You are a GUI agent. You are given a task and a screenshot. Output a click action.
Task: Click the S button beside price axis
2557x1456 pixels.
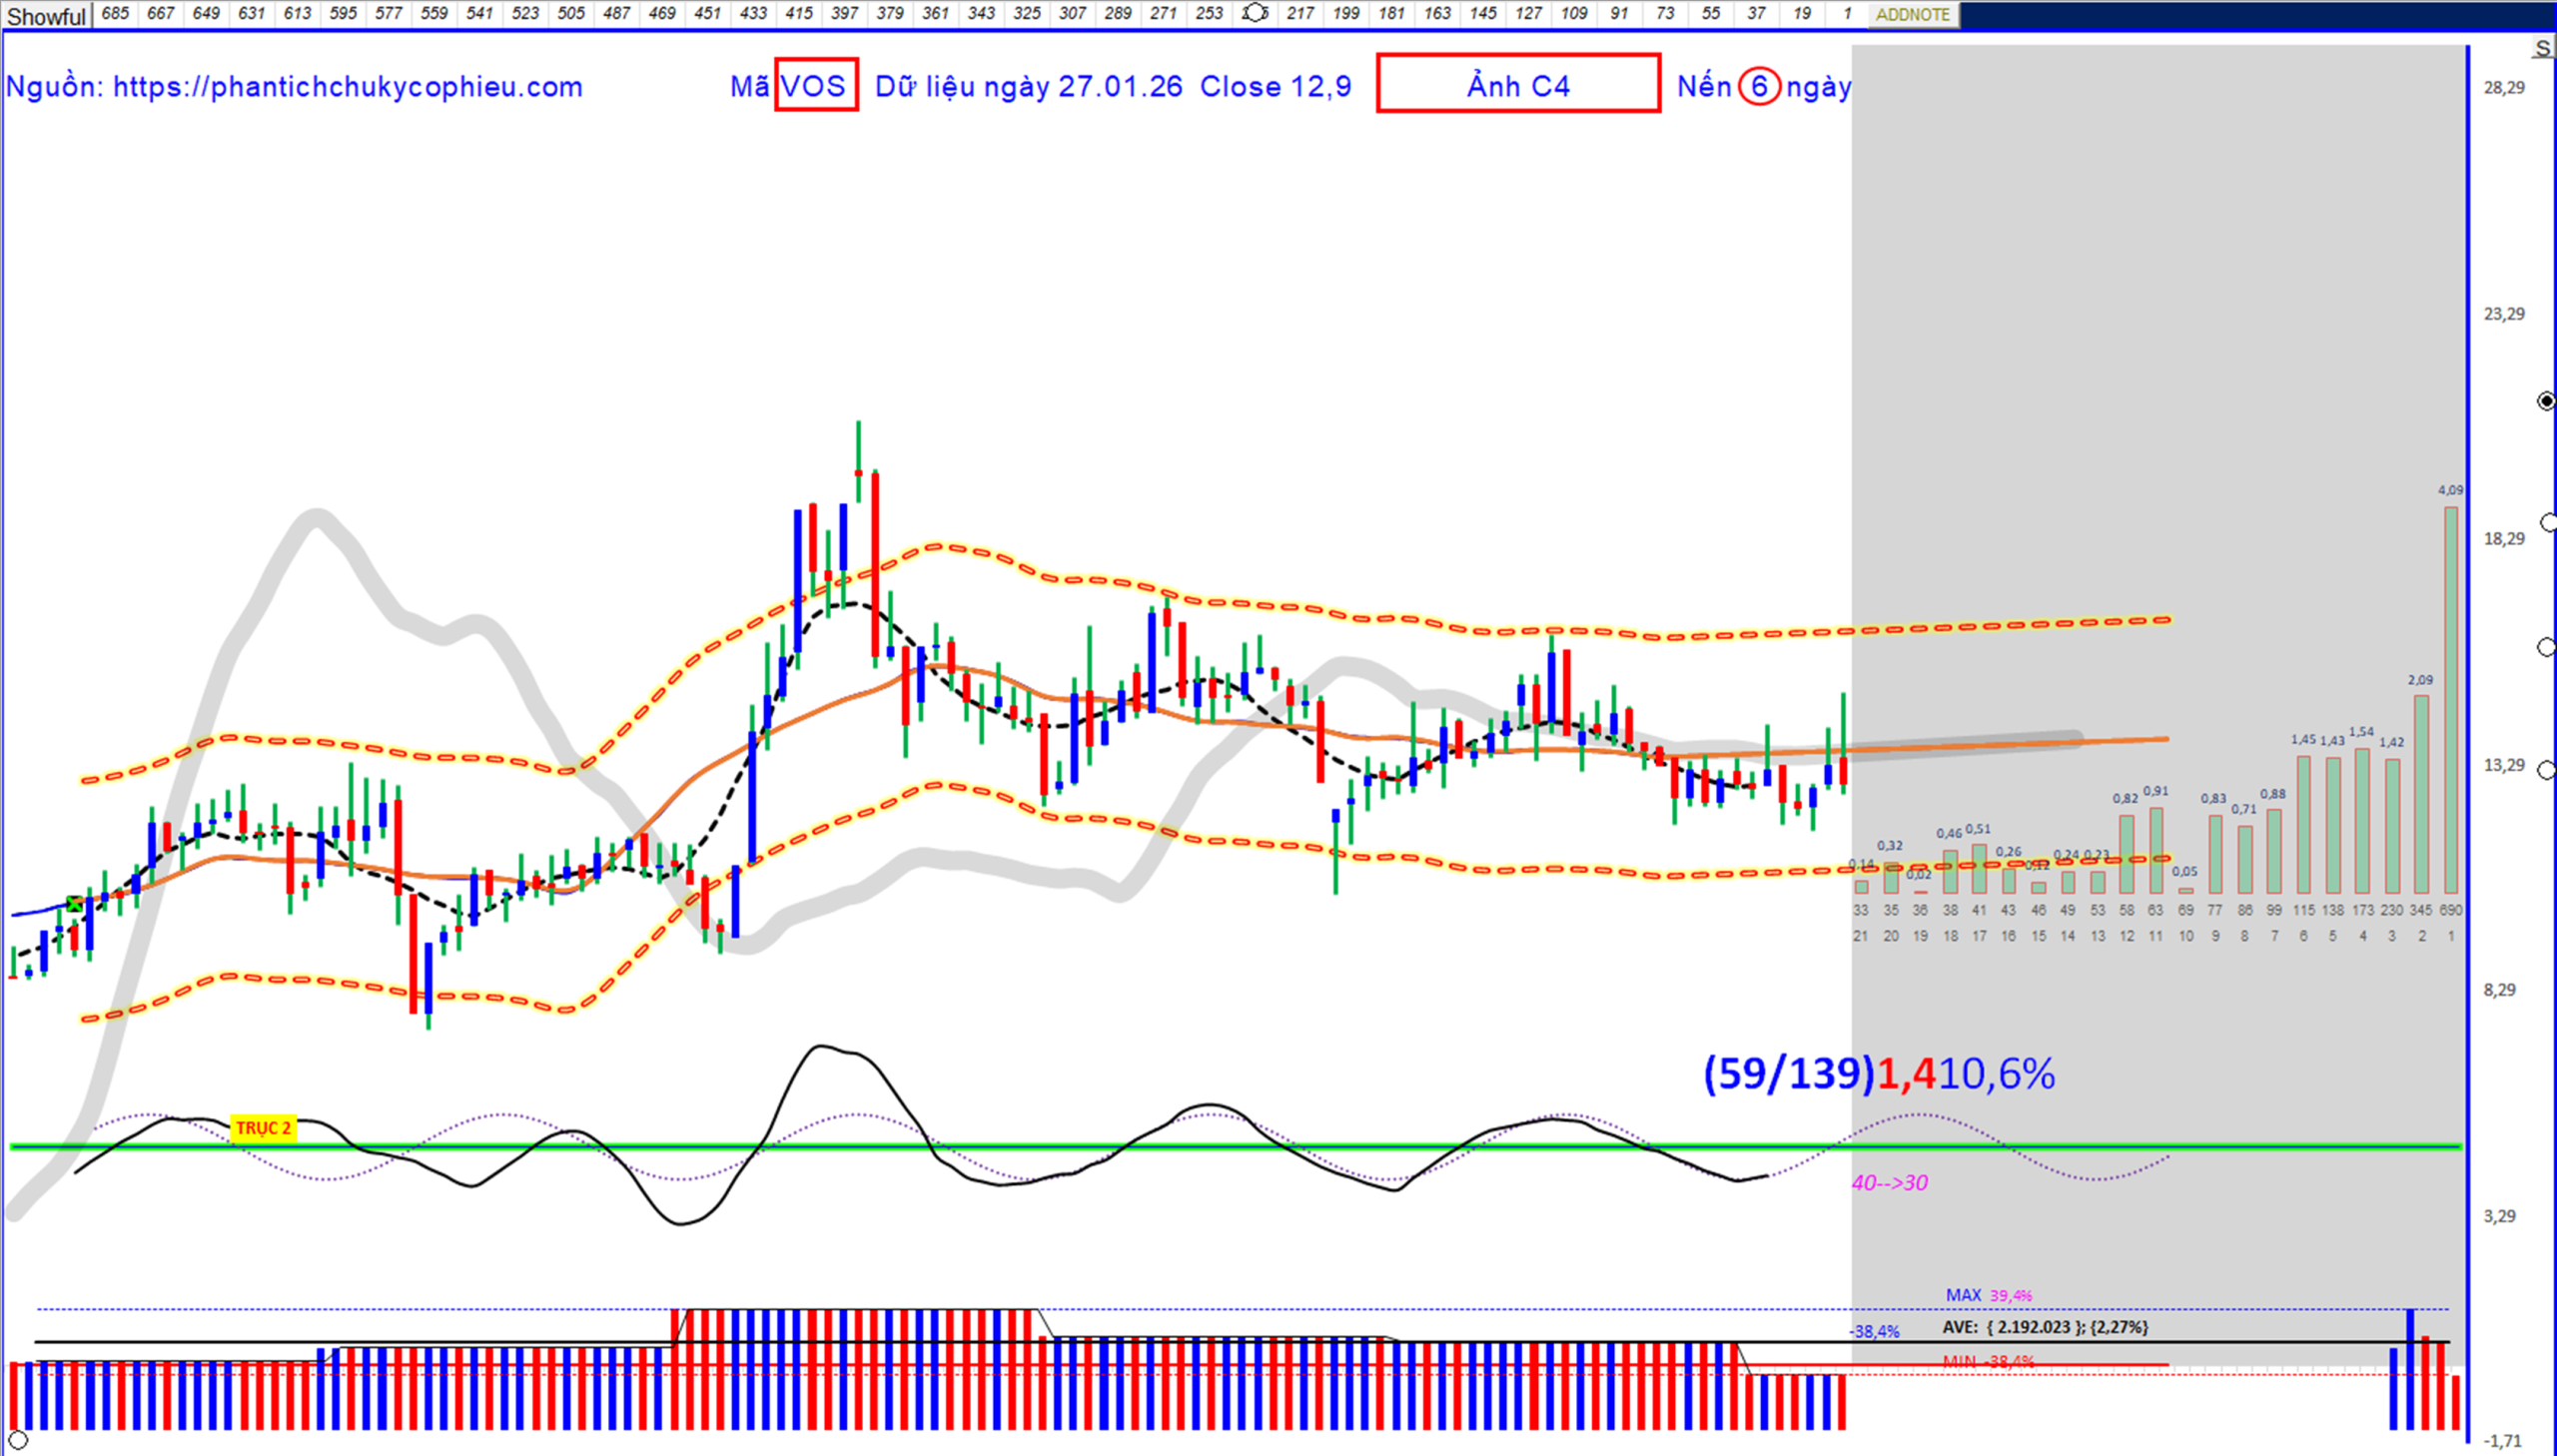pos(2543,49)
